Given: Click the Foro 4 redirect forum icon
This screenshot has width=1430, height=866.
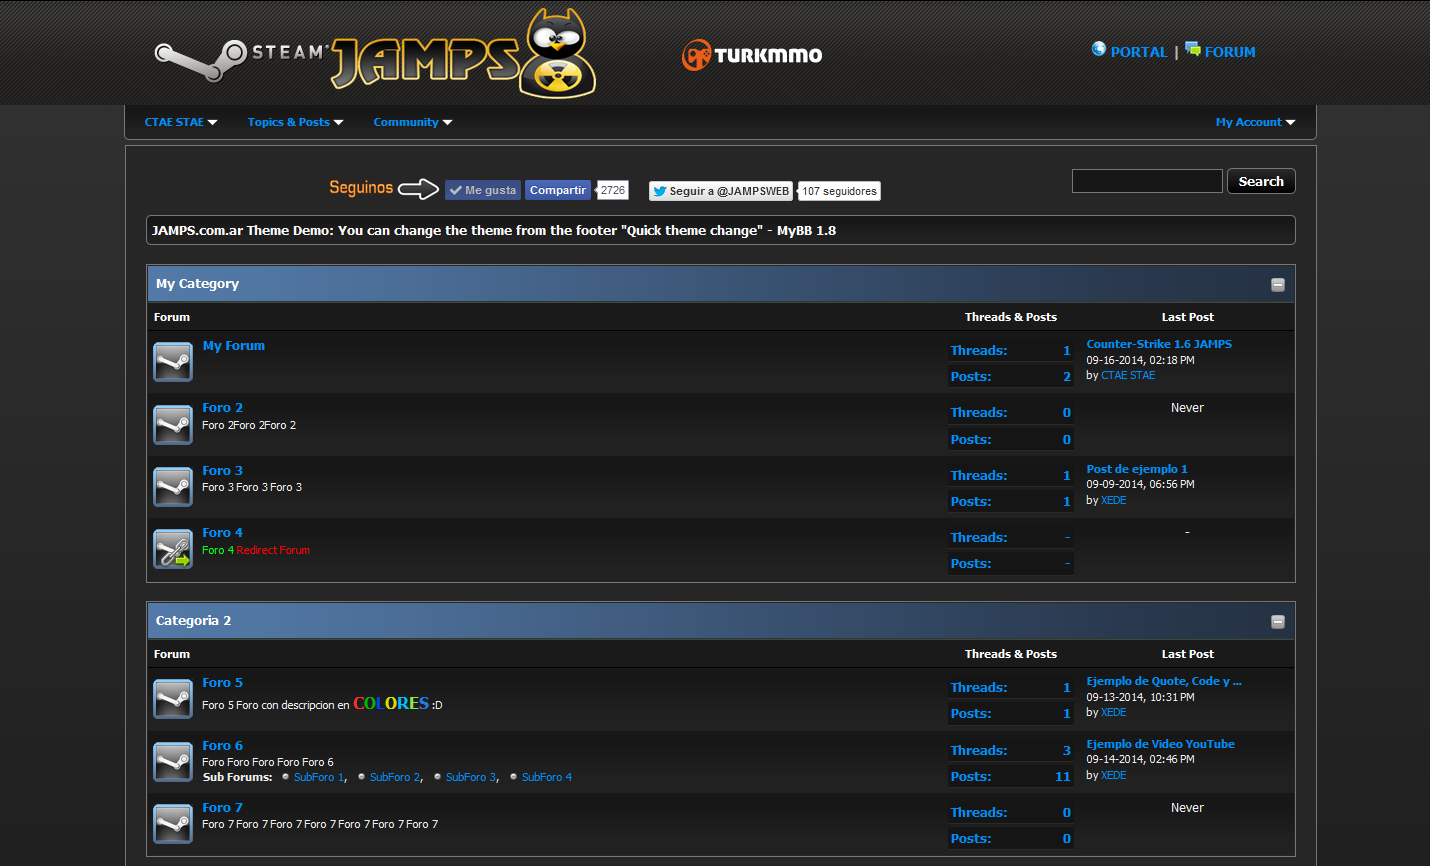Looking at the screenshot, I should (173, 549).
